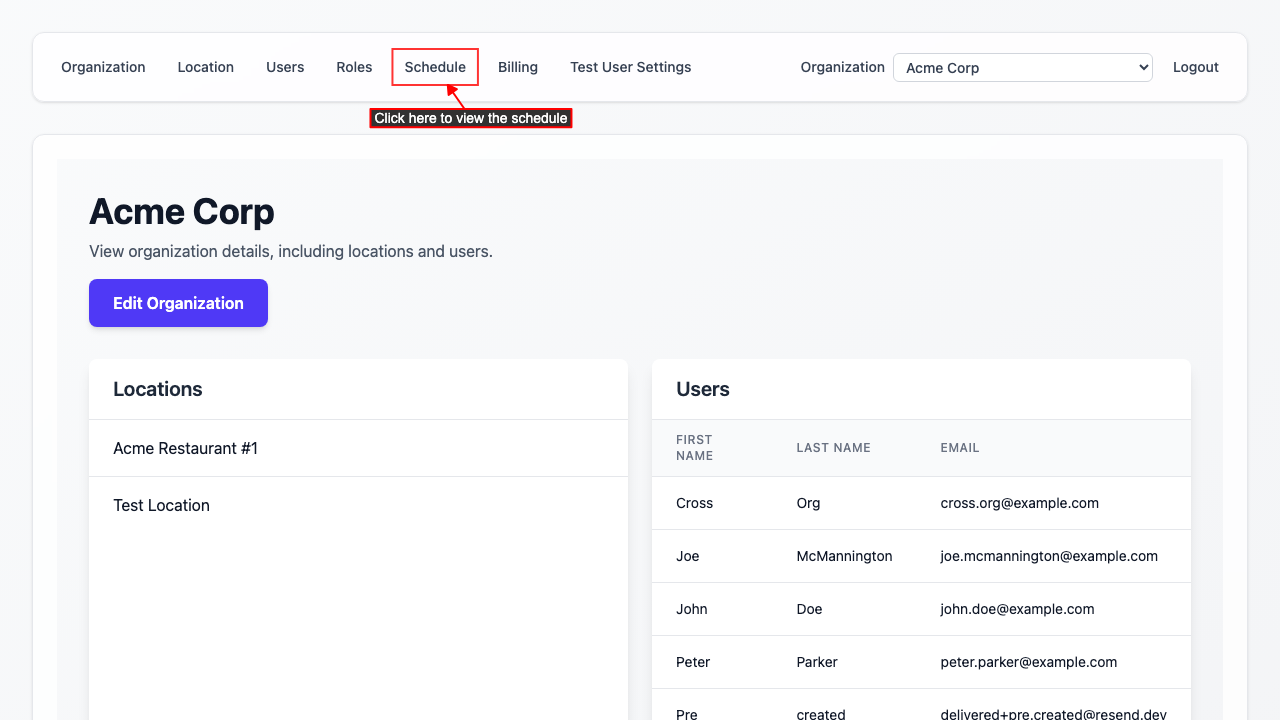Viewport: 1280px width, 720px height.
Task: Open the Acme Corp organization dropdown
Action: pyautogui.click(x=1022, y=67)
